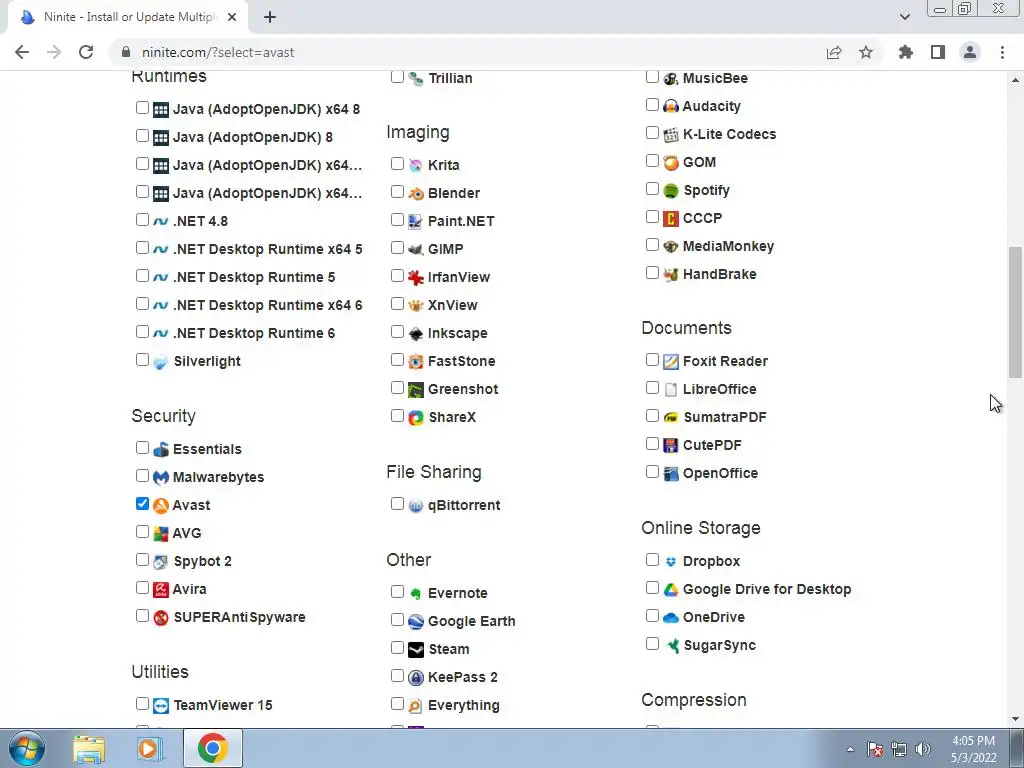Screen dimensions: 1024x768
Task: Select the Ninite browser tab
Action: click(x=127, y=17)
